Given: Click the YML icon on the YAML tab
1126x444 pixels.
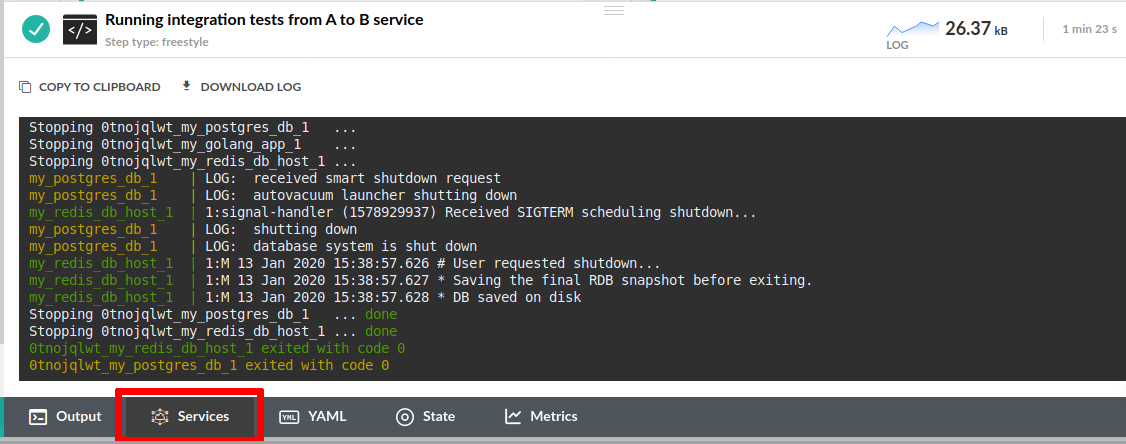Looking at the screenshot, I should pyautogui.click(x=288, y=417).
